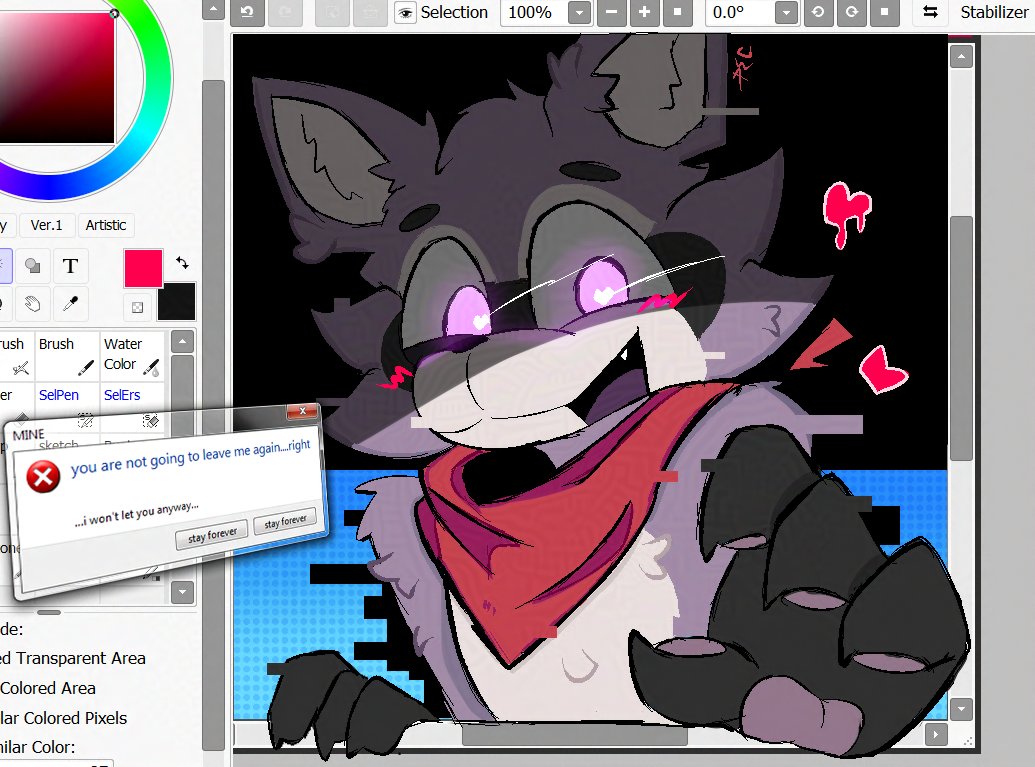
Task: Reset canvas rotation with square button
Action: 885,12
